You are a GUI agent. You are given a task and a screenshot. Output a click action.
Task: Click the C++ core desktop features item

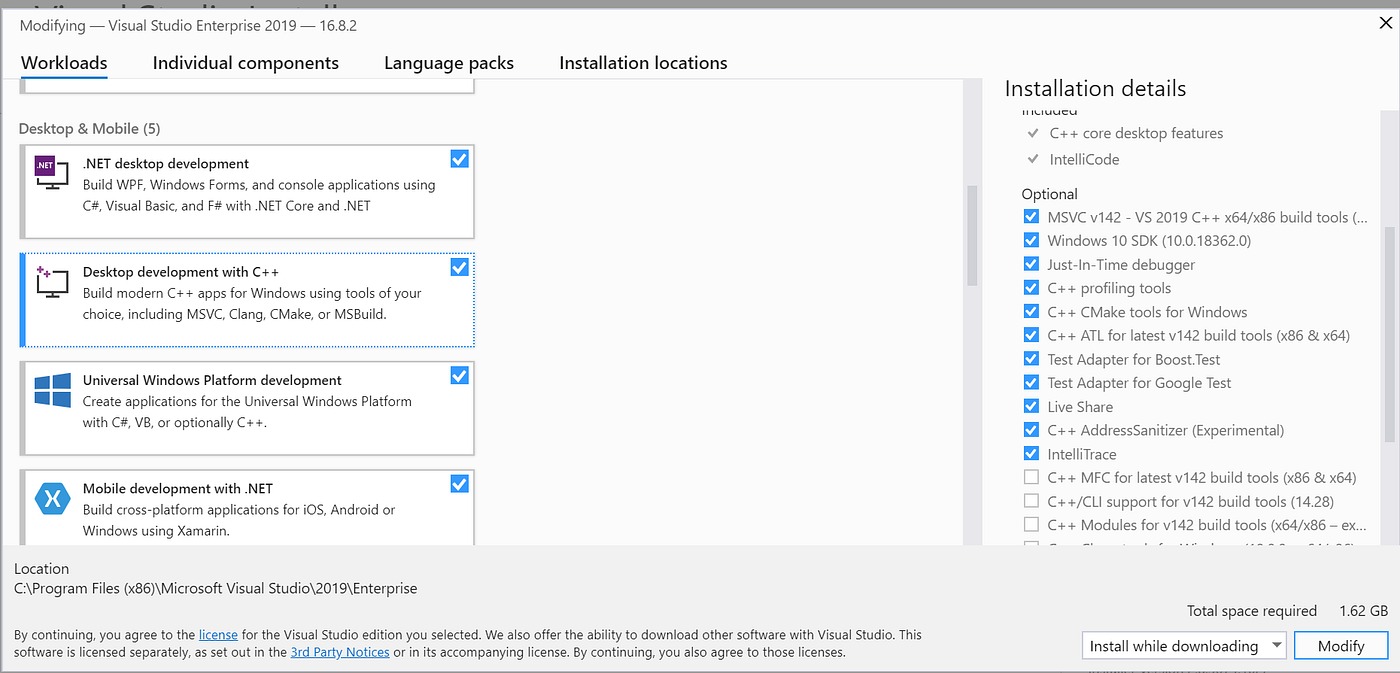tap(1136, 133)
